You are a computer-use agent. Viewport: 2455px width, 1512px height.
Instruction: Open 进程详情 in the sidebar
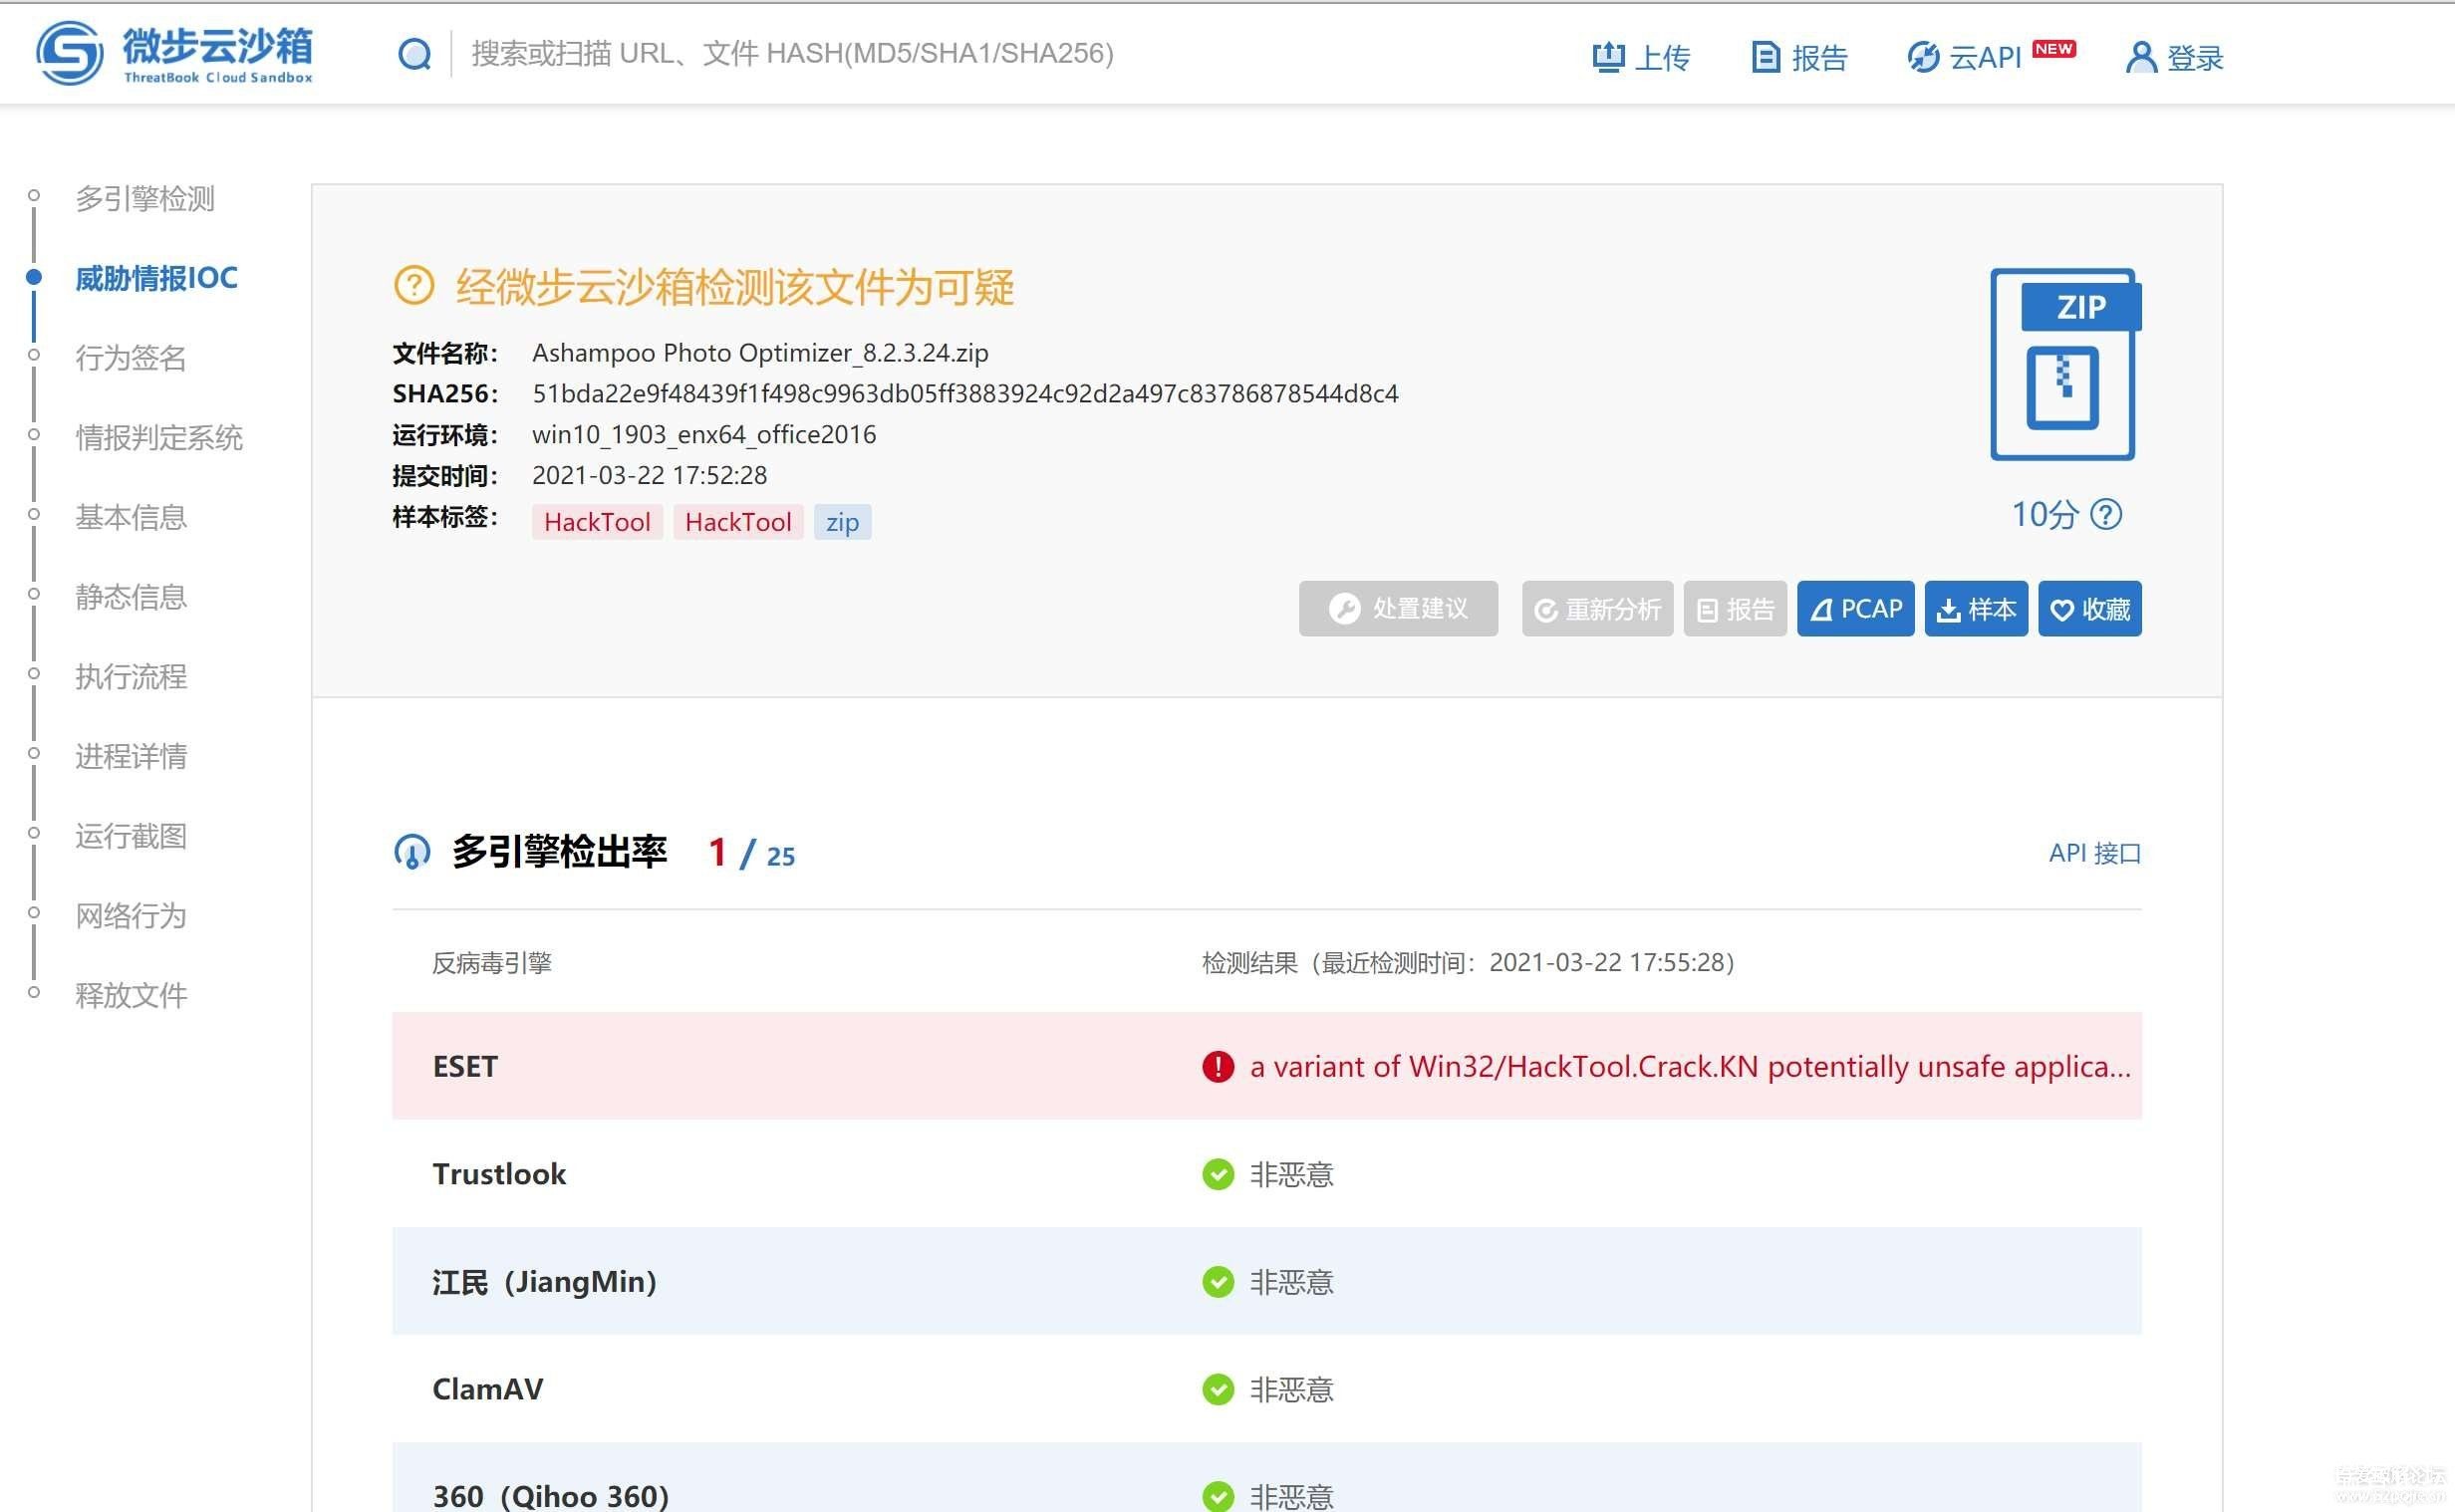[131, 756]
